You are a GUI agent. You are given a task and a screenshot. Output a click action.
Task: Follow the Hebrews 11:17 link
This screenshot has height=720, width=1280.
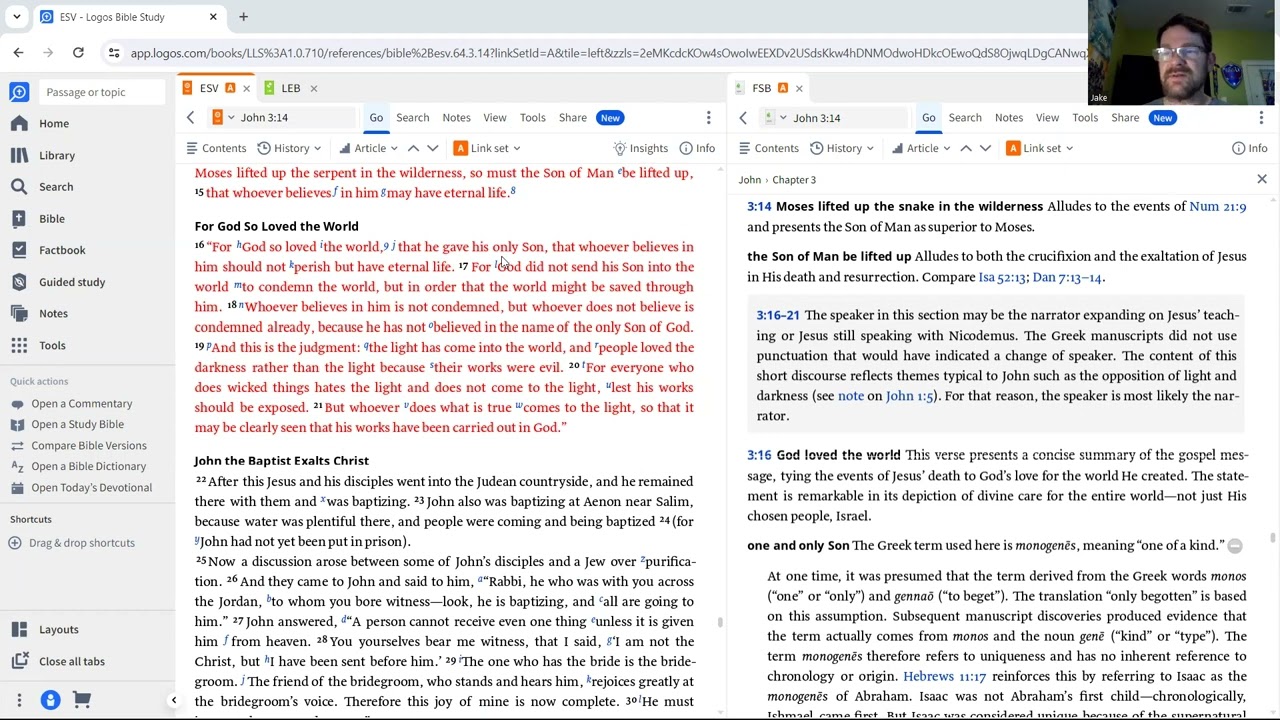pos(944,677)
